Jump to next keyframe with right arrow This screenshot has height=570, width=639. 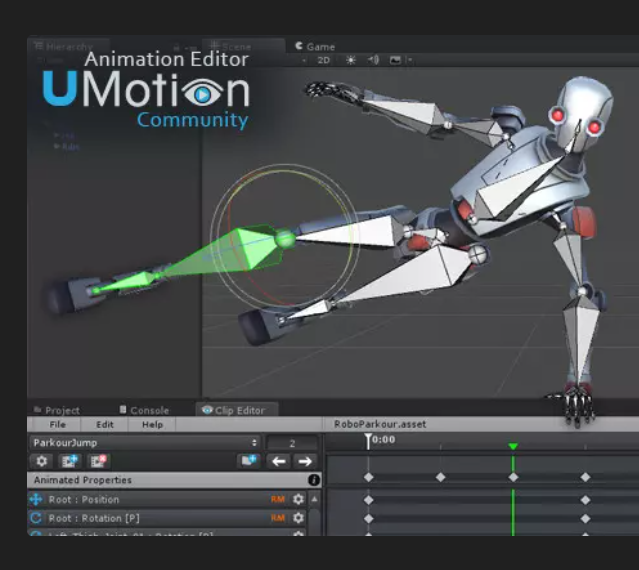tap(305, 461)
